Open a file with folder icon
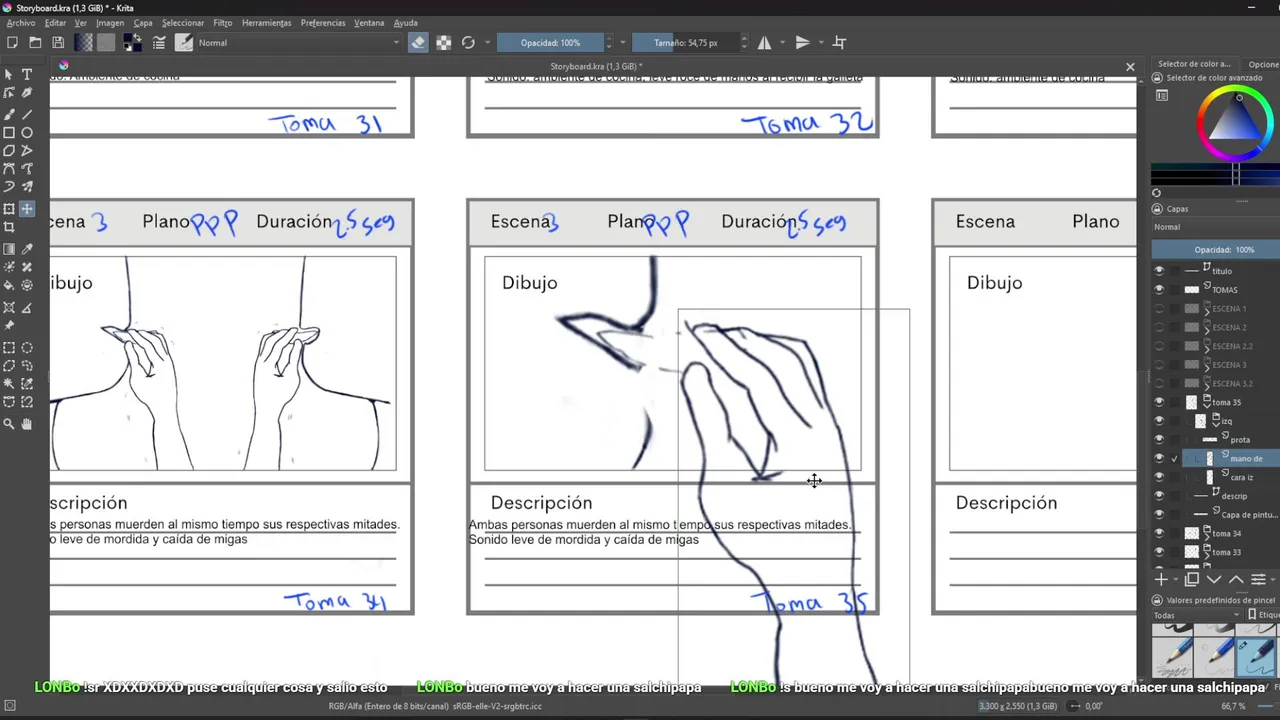The height and width of the screenshot is (720, 1280). (x=35, y=43)
